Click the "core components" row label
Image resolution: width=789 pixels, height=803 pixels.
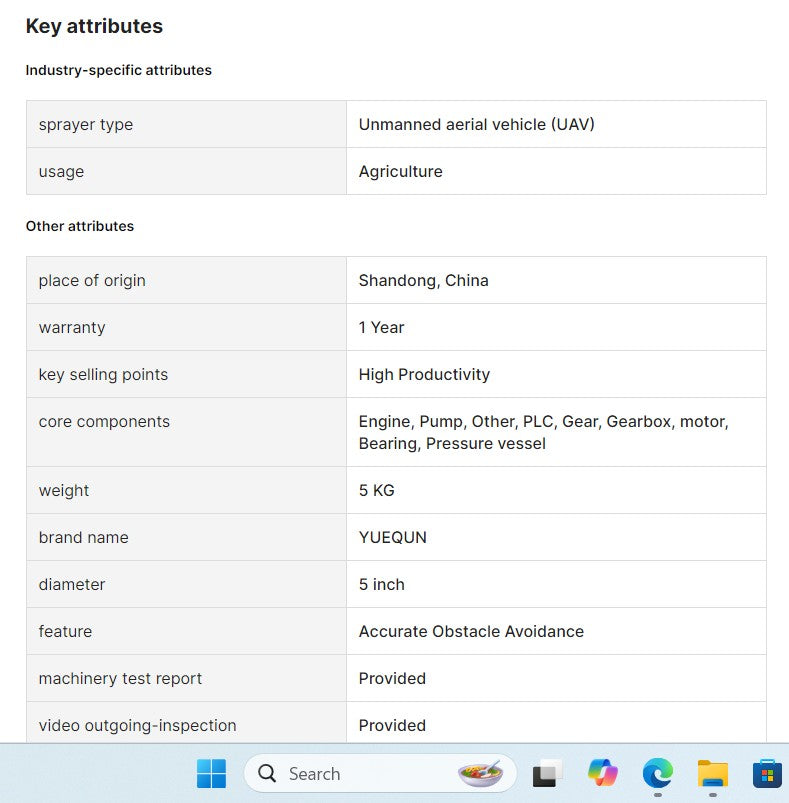tap(104, 421)
